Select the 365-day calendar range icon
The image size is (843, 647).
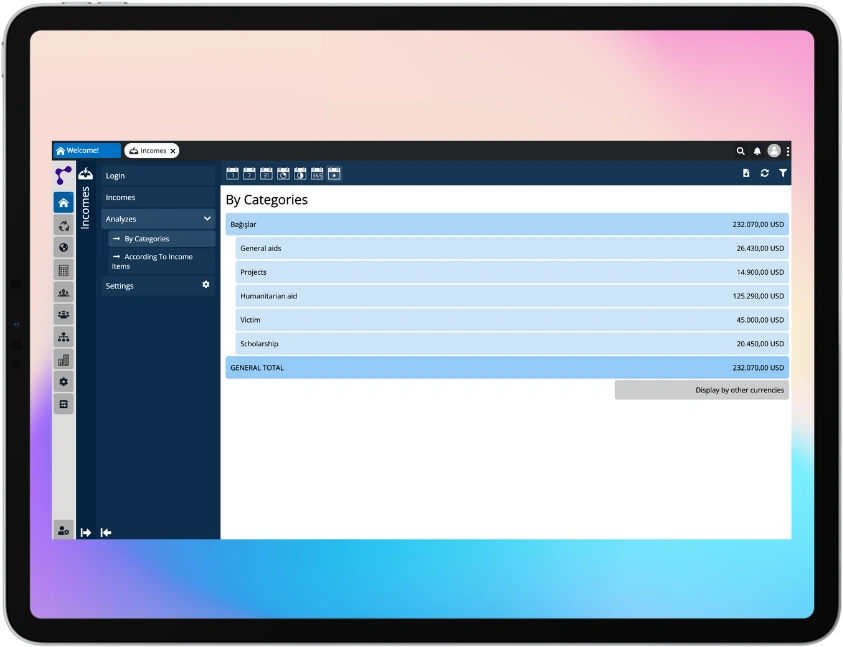[x=317, y=174]
